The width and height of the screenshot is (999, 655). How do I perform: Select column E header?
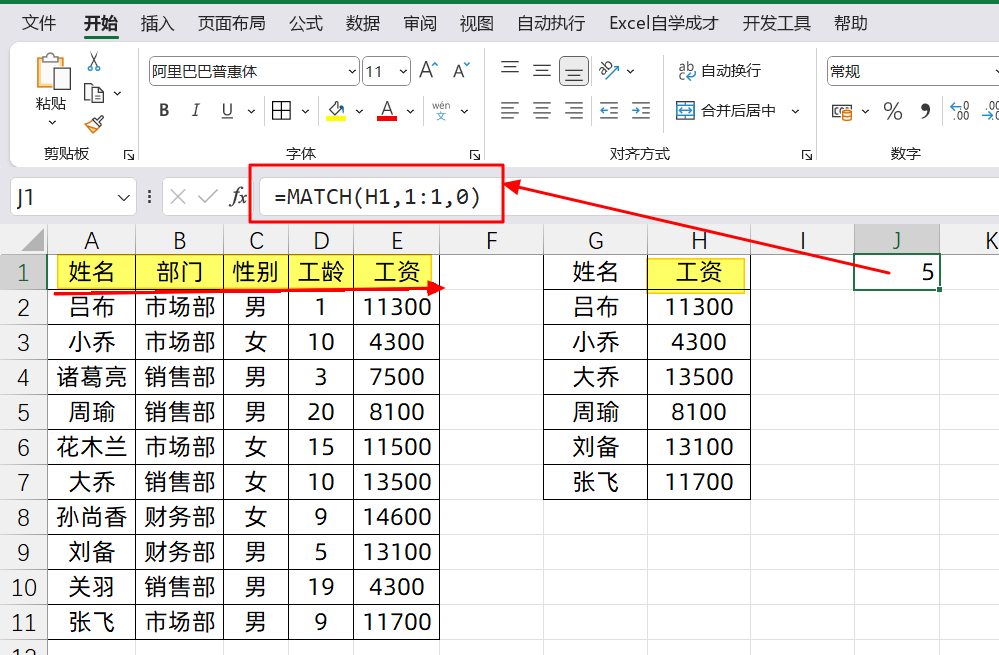(x=396, y=240)
